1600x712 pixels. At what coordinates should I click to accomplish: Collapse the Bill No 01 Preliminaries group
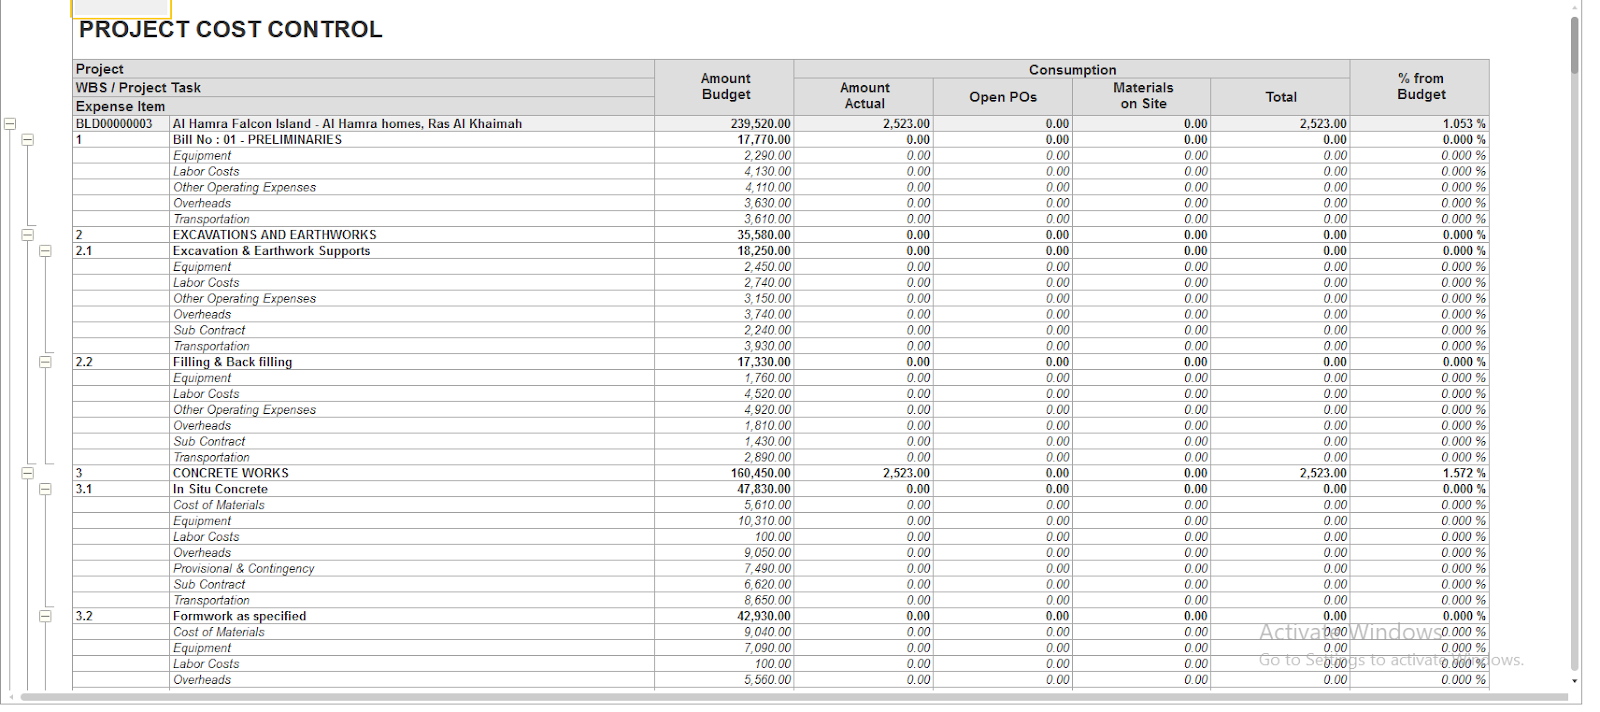(28, 140)
